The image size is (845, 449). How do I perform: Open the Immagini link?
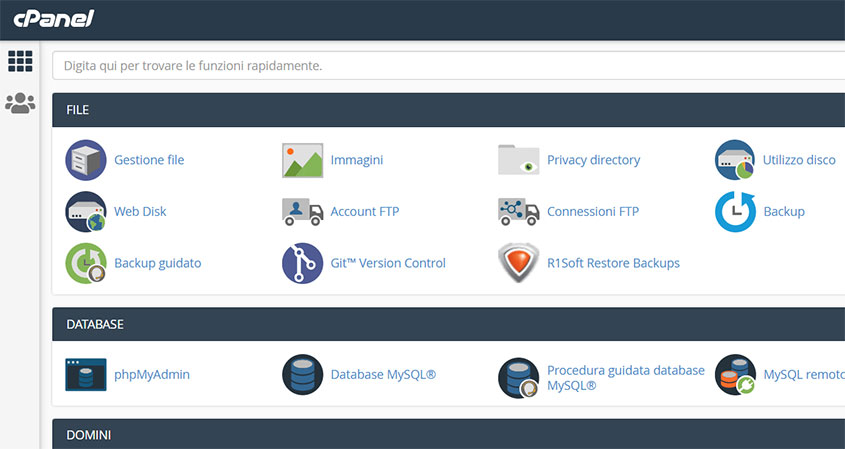tap(357, 160)
